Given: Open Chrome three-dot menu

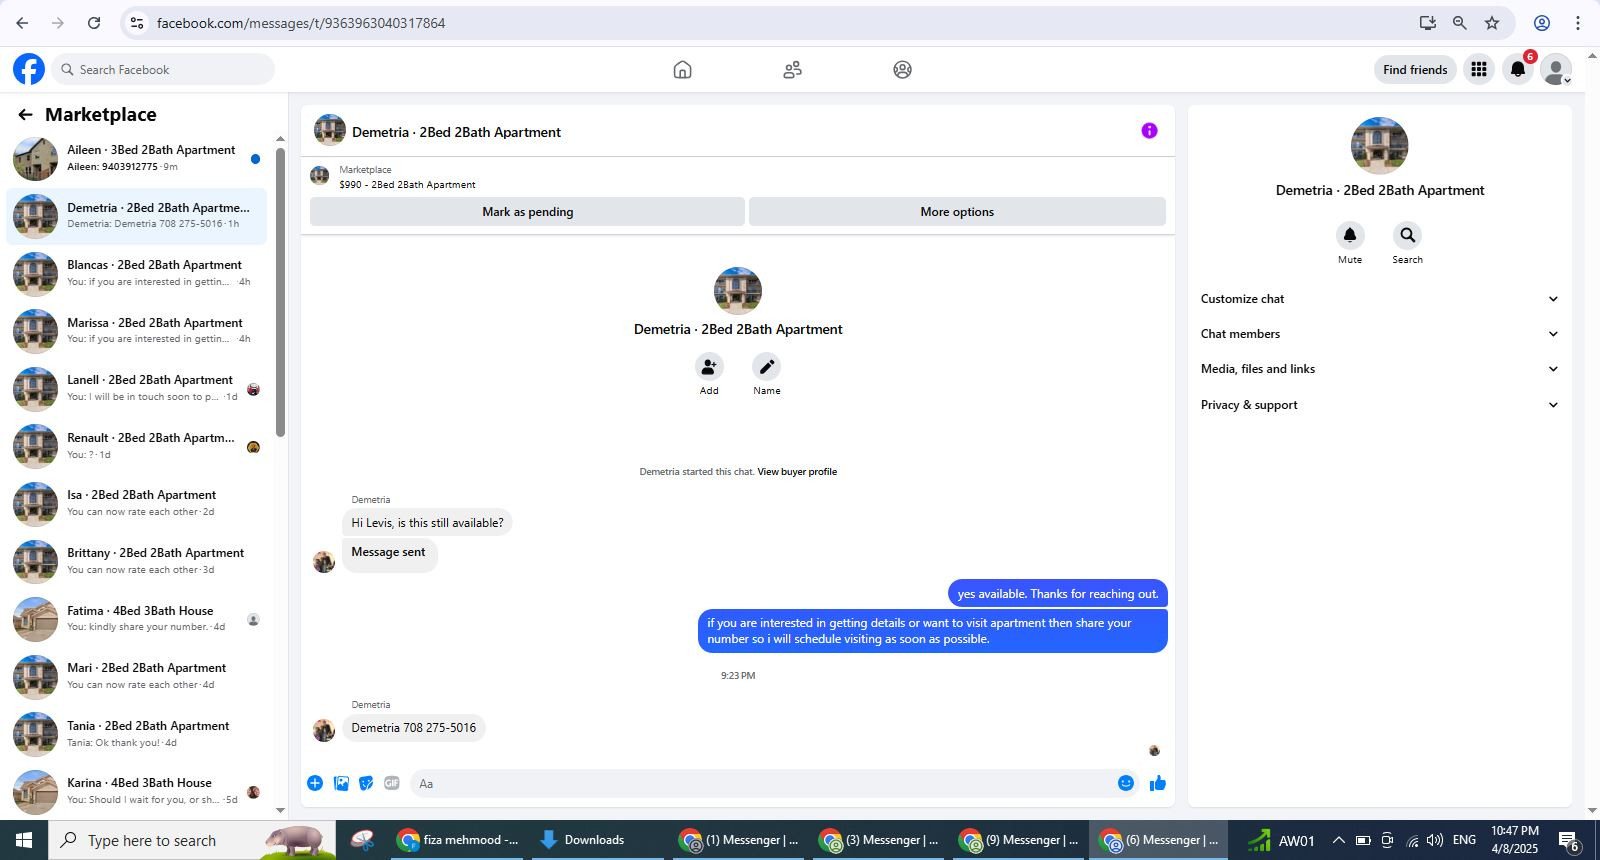Looking at the screenshot, I should [1578, 23].
